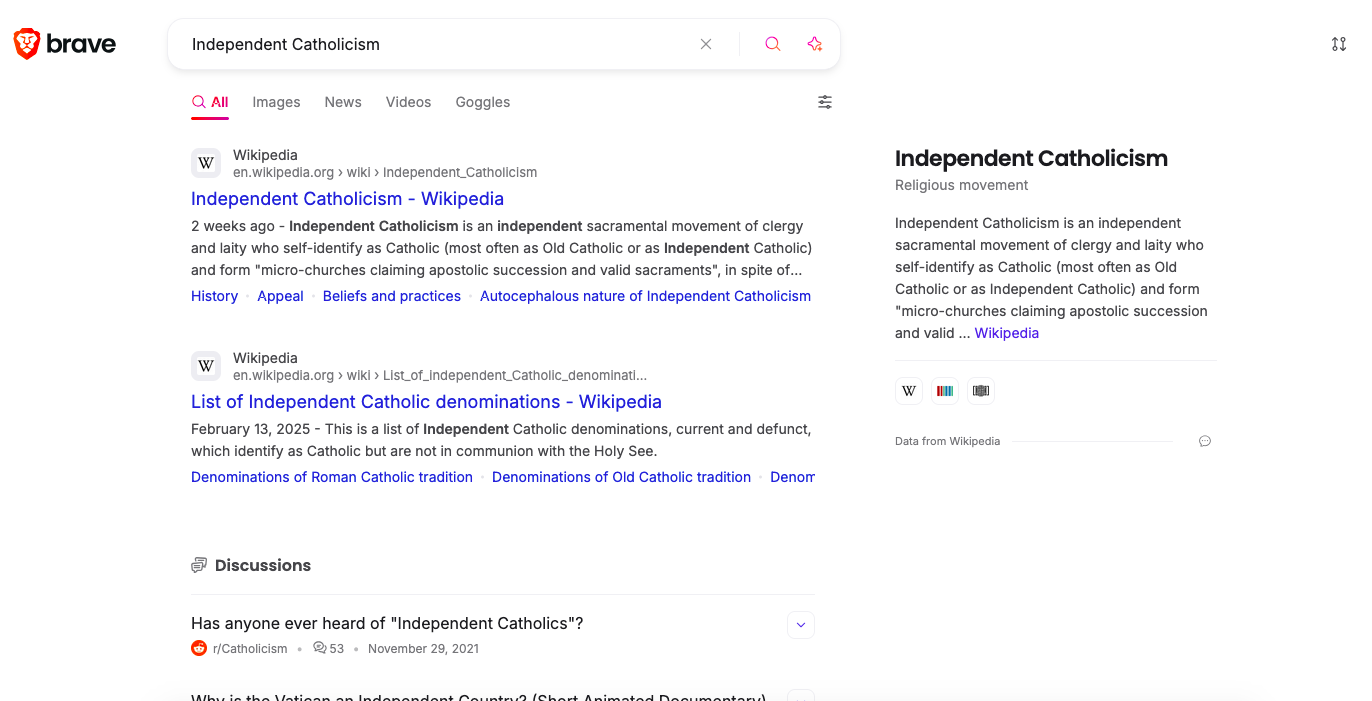The height and width of the screenshot is (701, 1372).
Task: Click the Wikipedia favicon beside the List of denominations result
Action: 206,366
